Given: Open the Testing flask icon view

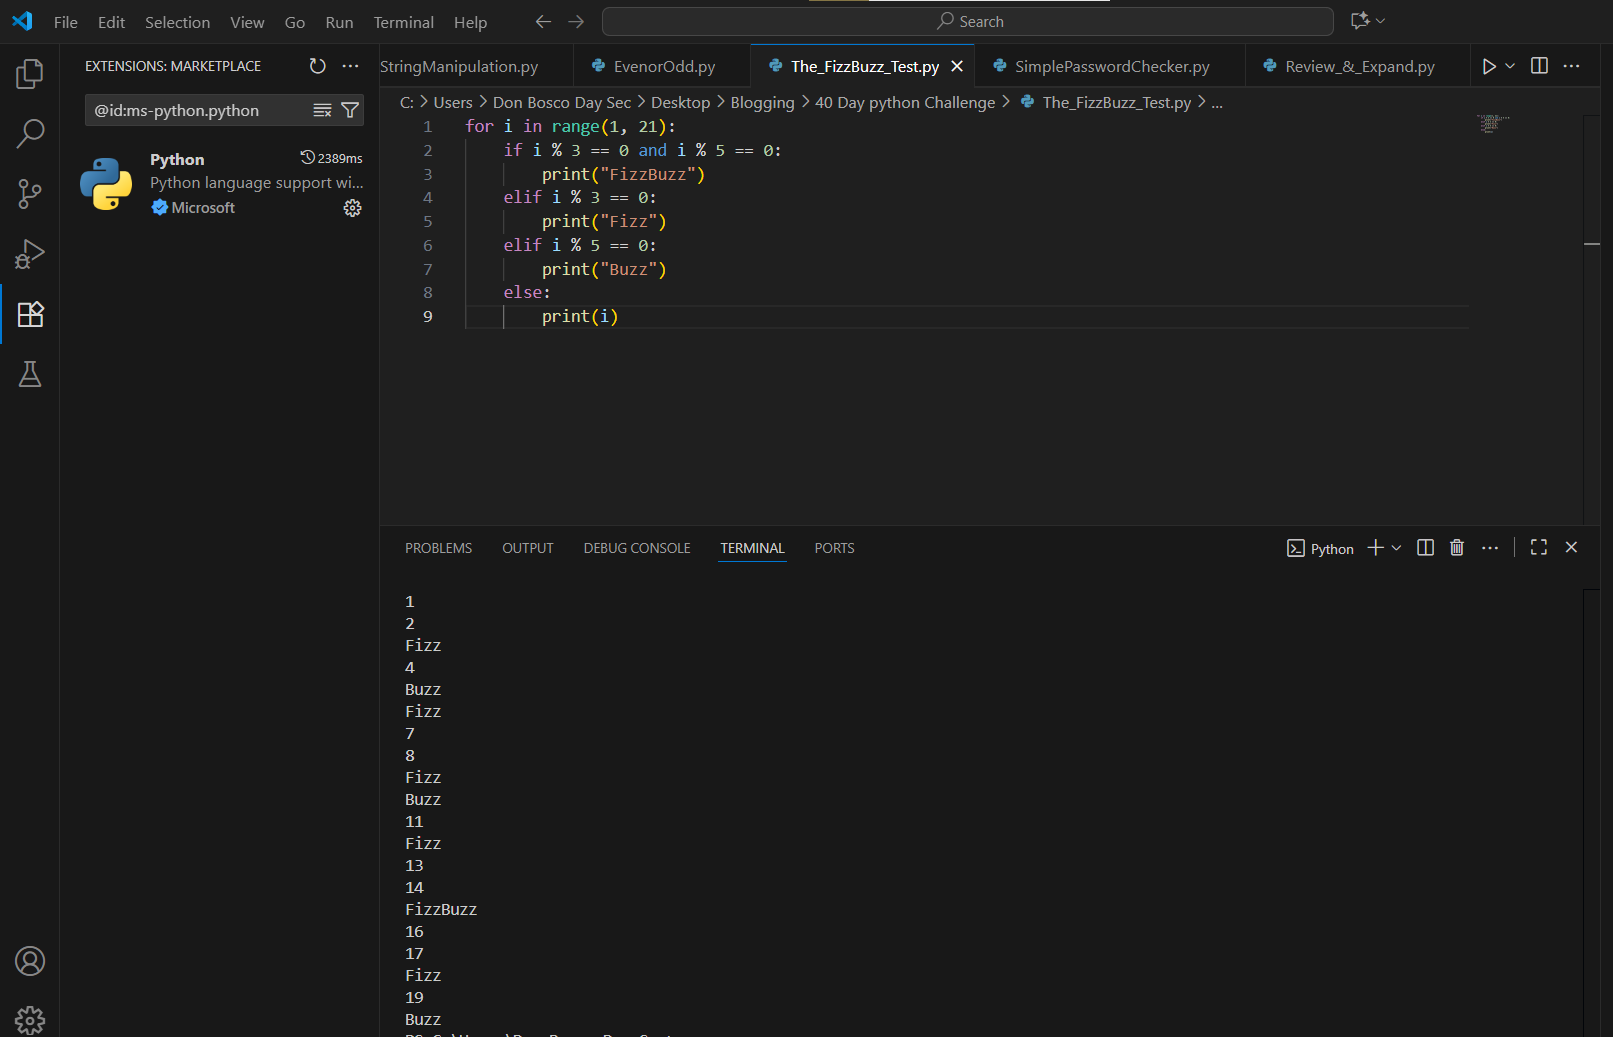Looking at the screenshot, I should (x=30, y=375).
